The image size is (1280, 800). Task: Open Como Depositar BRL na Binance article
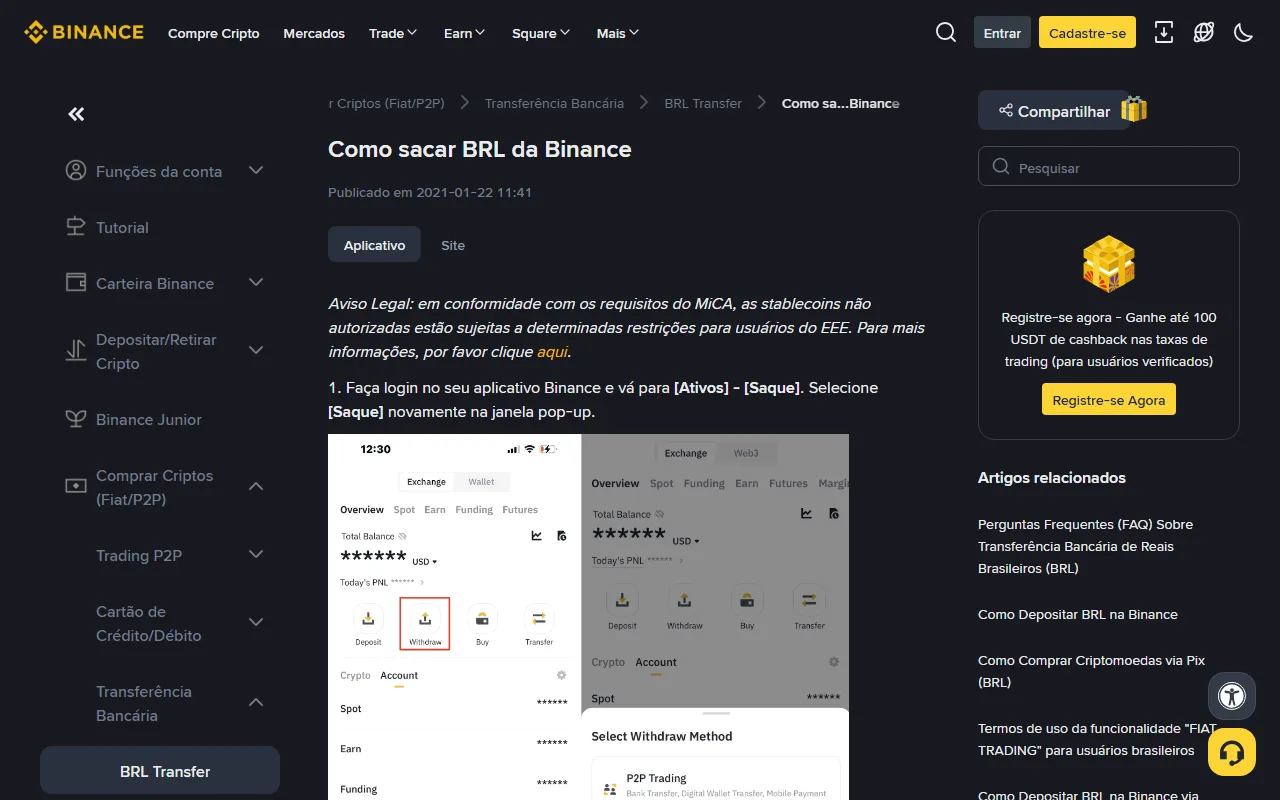click(x=1078, y=614)
